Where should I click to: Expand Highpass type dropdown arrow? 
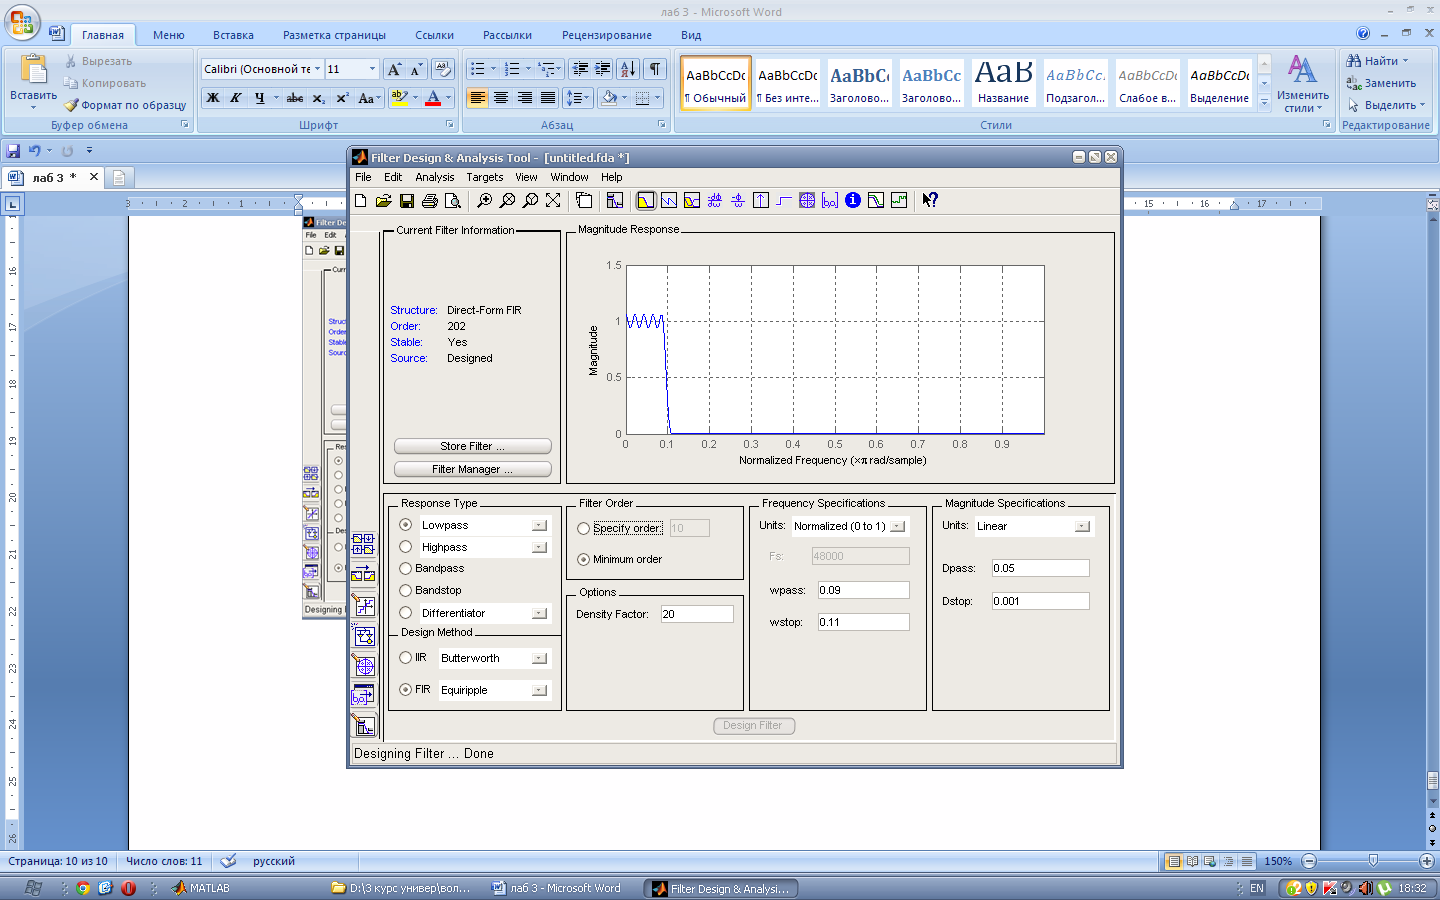[x=540, y=547]
